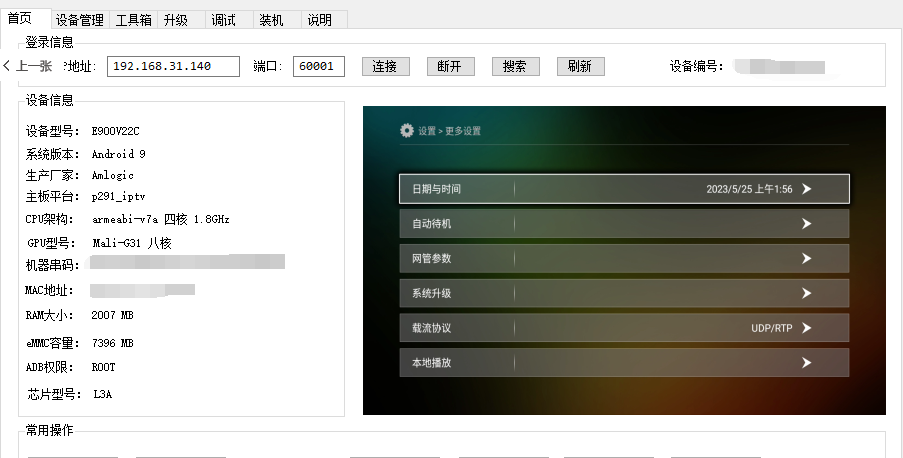
Task: Click the 断开 button
Action: point(451,66)
